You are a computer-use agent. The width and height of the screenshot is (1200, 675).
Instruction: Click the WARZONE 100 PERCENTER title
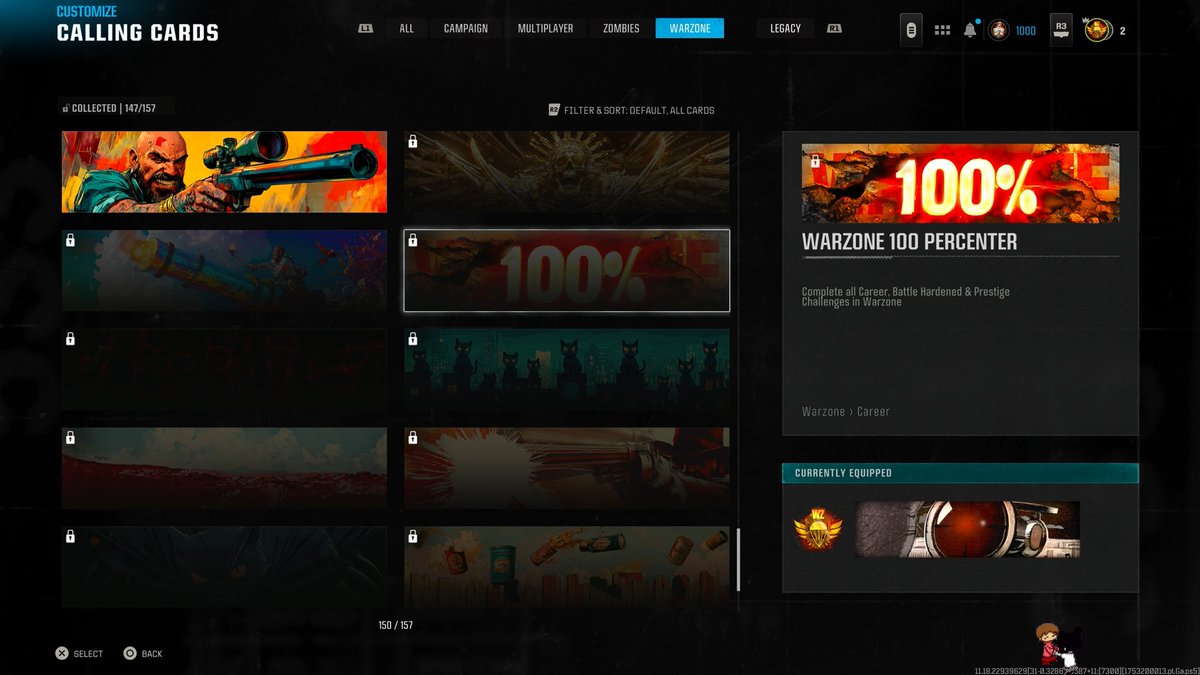tap(909, 243)
